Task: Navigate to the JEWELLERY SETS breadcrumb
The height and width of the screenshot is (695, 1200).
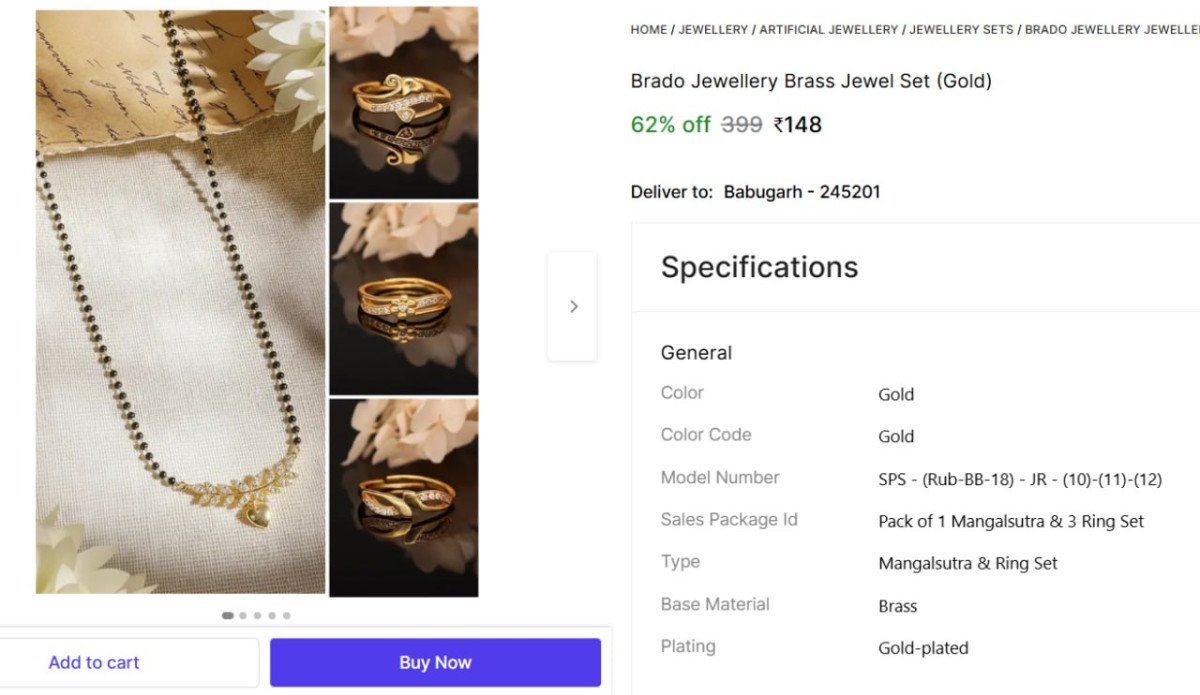Action: (x=961, y=30)
